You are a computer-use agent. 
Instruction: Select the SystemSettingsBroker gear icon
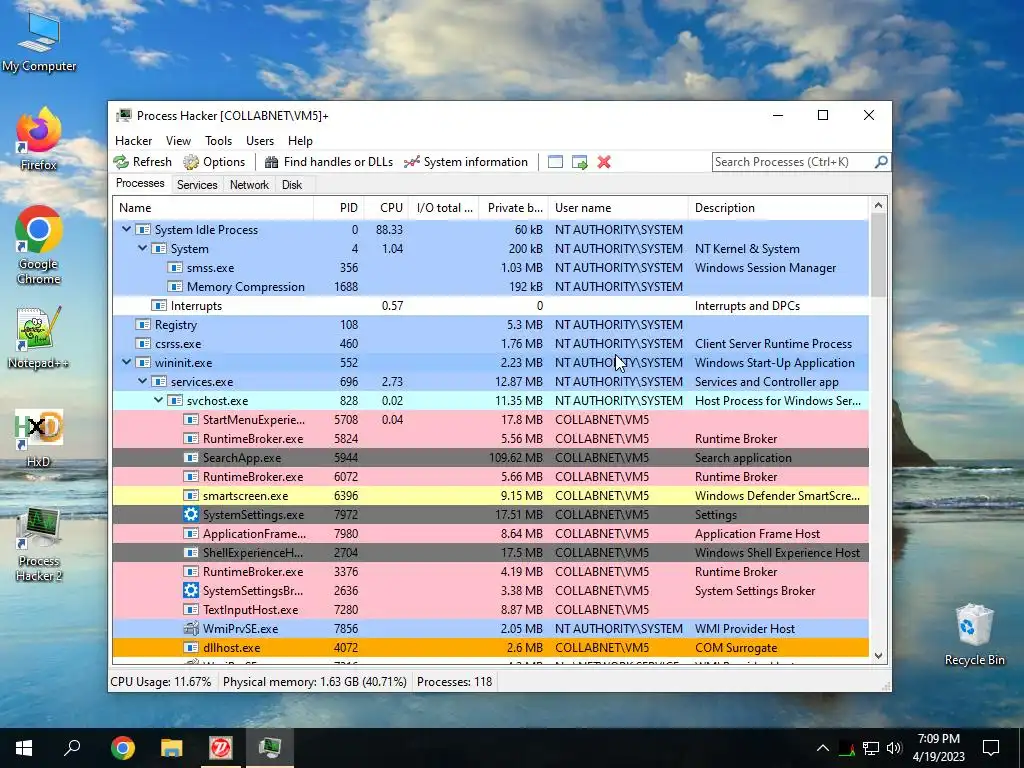191,590
